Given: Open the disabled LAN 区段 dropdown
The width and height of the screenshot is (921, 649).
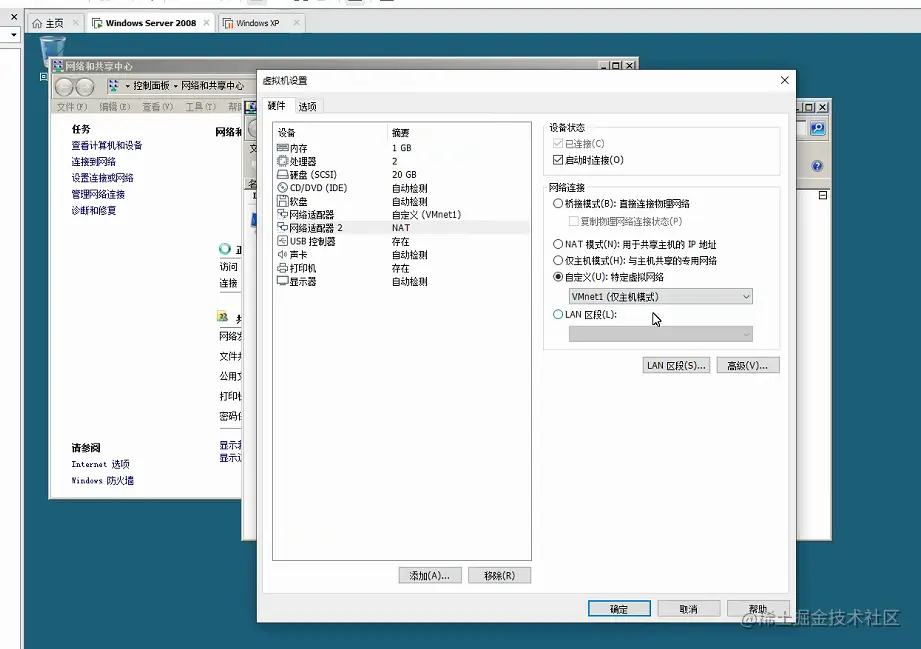Looking at the screenshot, I should point(660,334).
